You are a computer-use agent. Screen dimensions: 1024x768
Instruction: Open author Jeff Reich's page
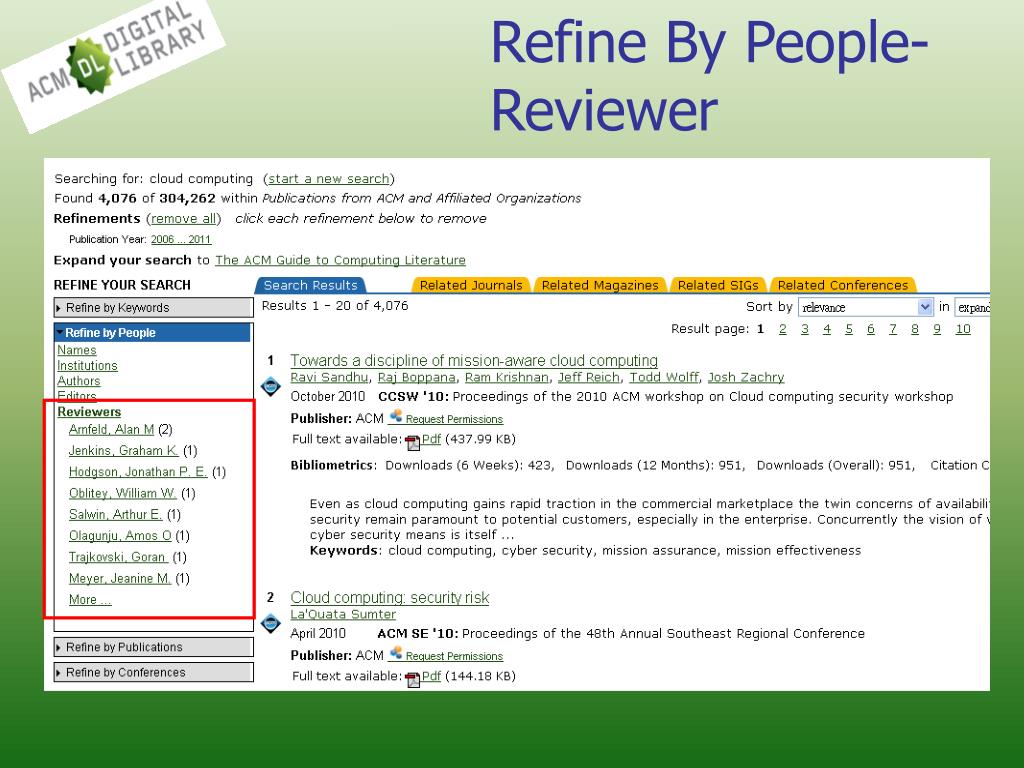click(588, 377)
